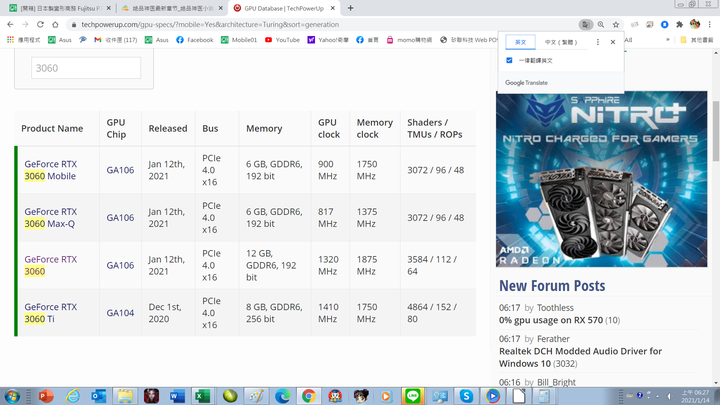Open GeForce RTX 3060 Ti link
This screenshot has width=720, height=405.
51,313
